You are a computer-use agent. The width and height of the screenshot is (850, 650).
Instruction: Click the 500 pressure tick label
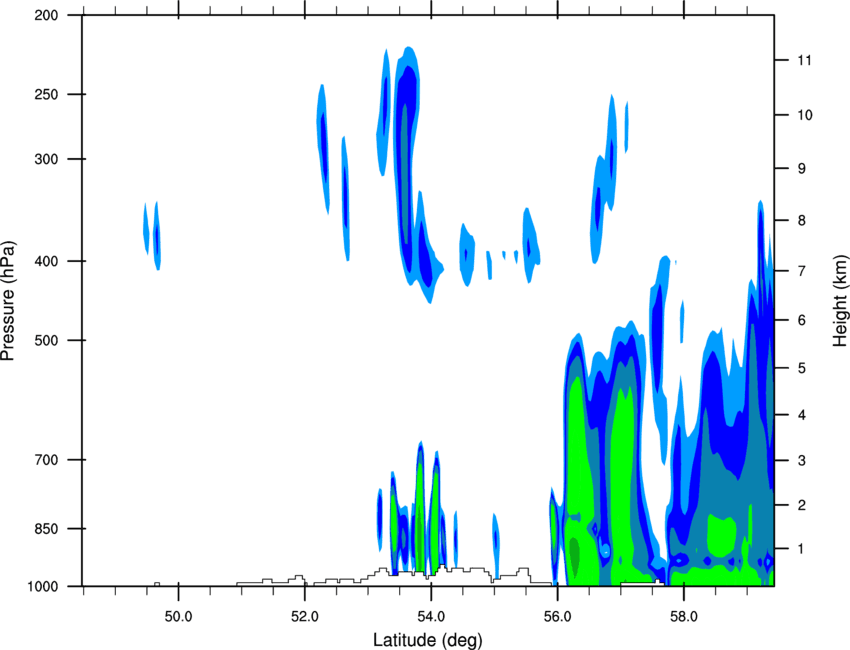click(x=46, y=340)
